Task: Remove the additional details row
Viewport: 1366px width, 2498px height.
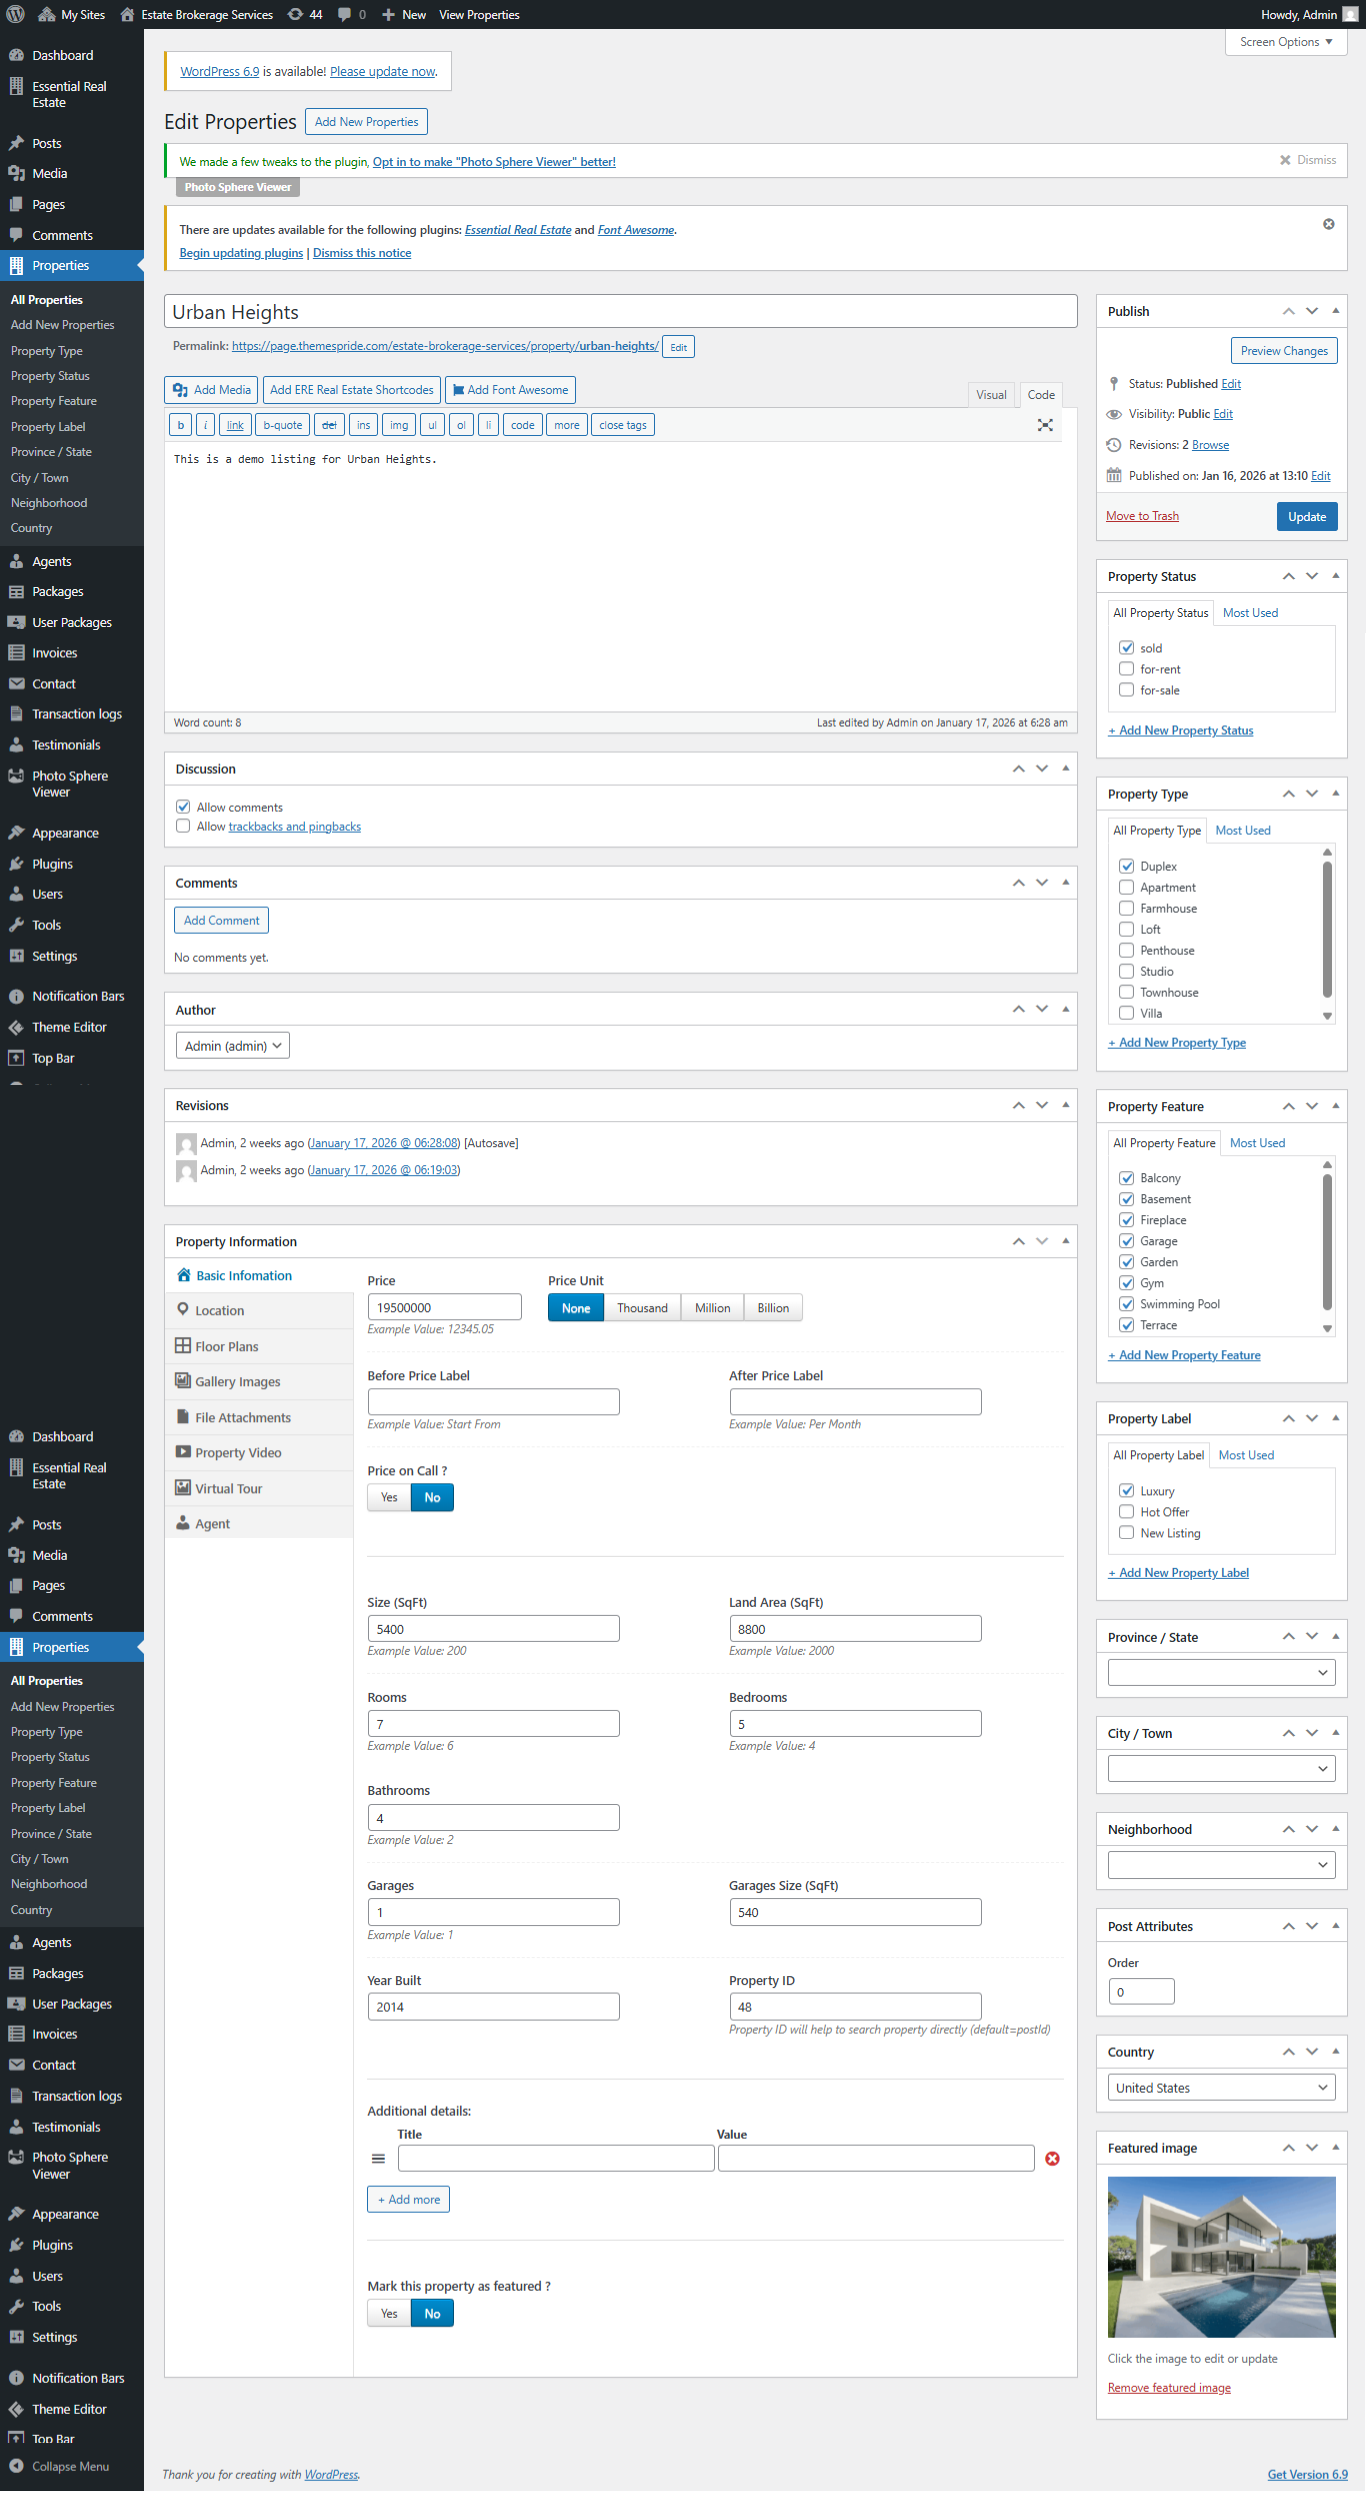Action: (1052, 2159)
